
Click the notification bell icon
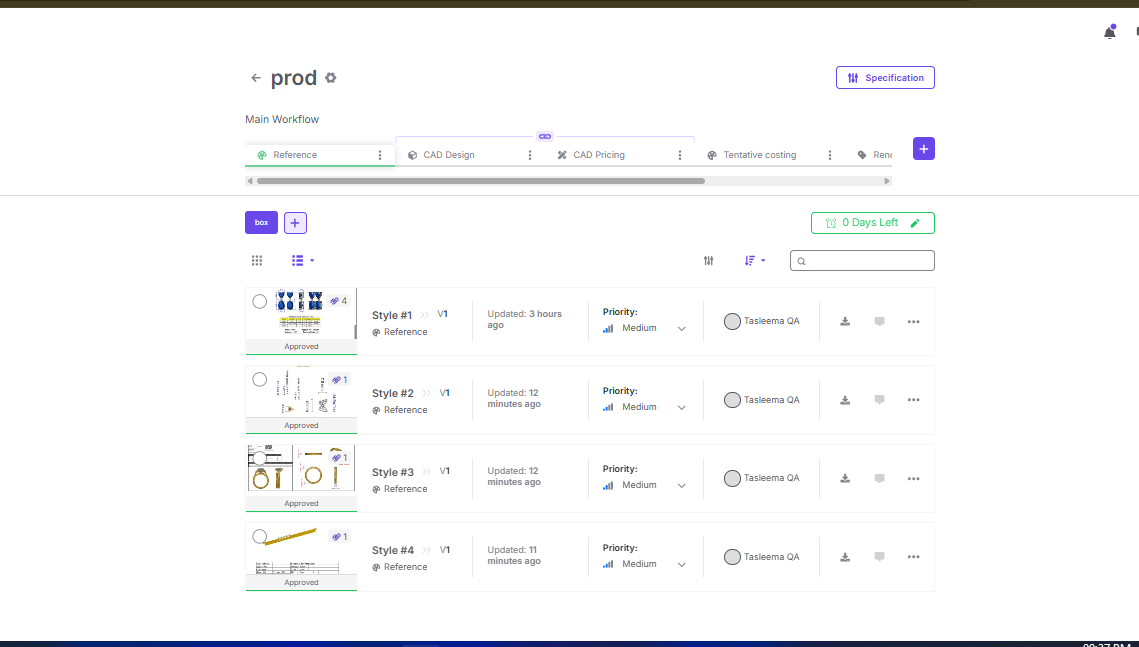[x=1109, y=32]
